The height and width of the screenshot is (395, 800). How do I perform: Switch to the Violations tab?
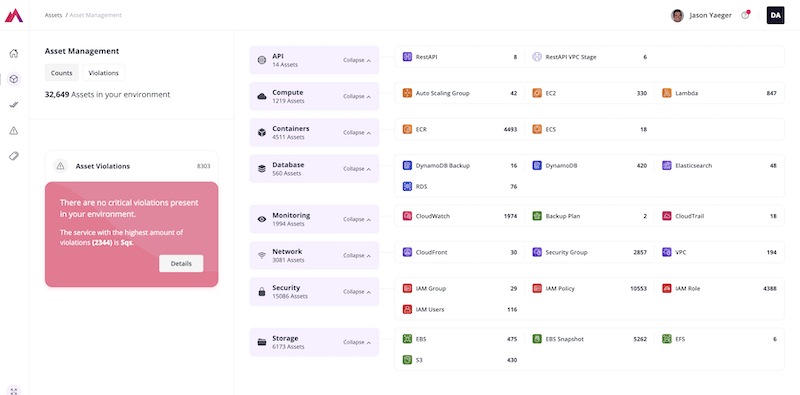104,73
